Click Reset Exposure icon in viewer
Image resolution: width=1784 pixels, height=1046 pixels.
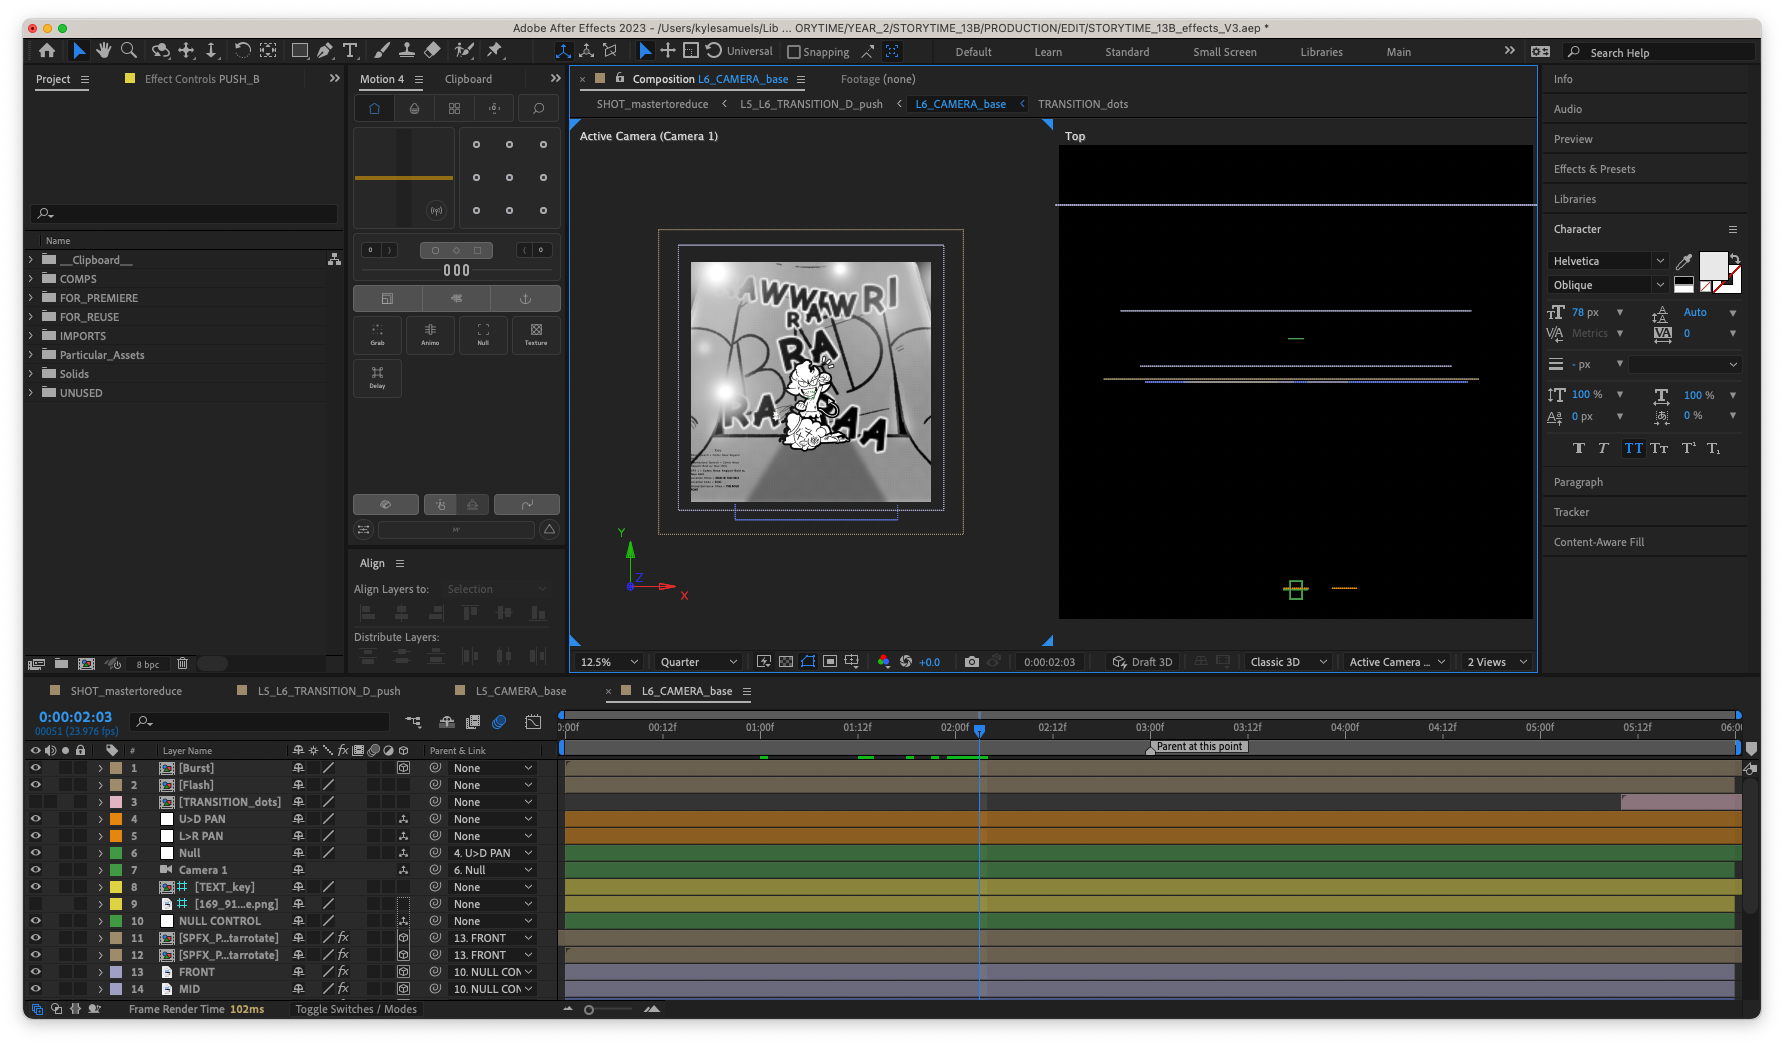point(906,662)
